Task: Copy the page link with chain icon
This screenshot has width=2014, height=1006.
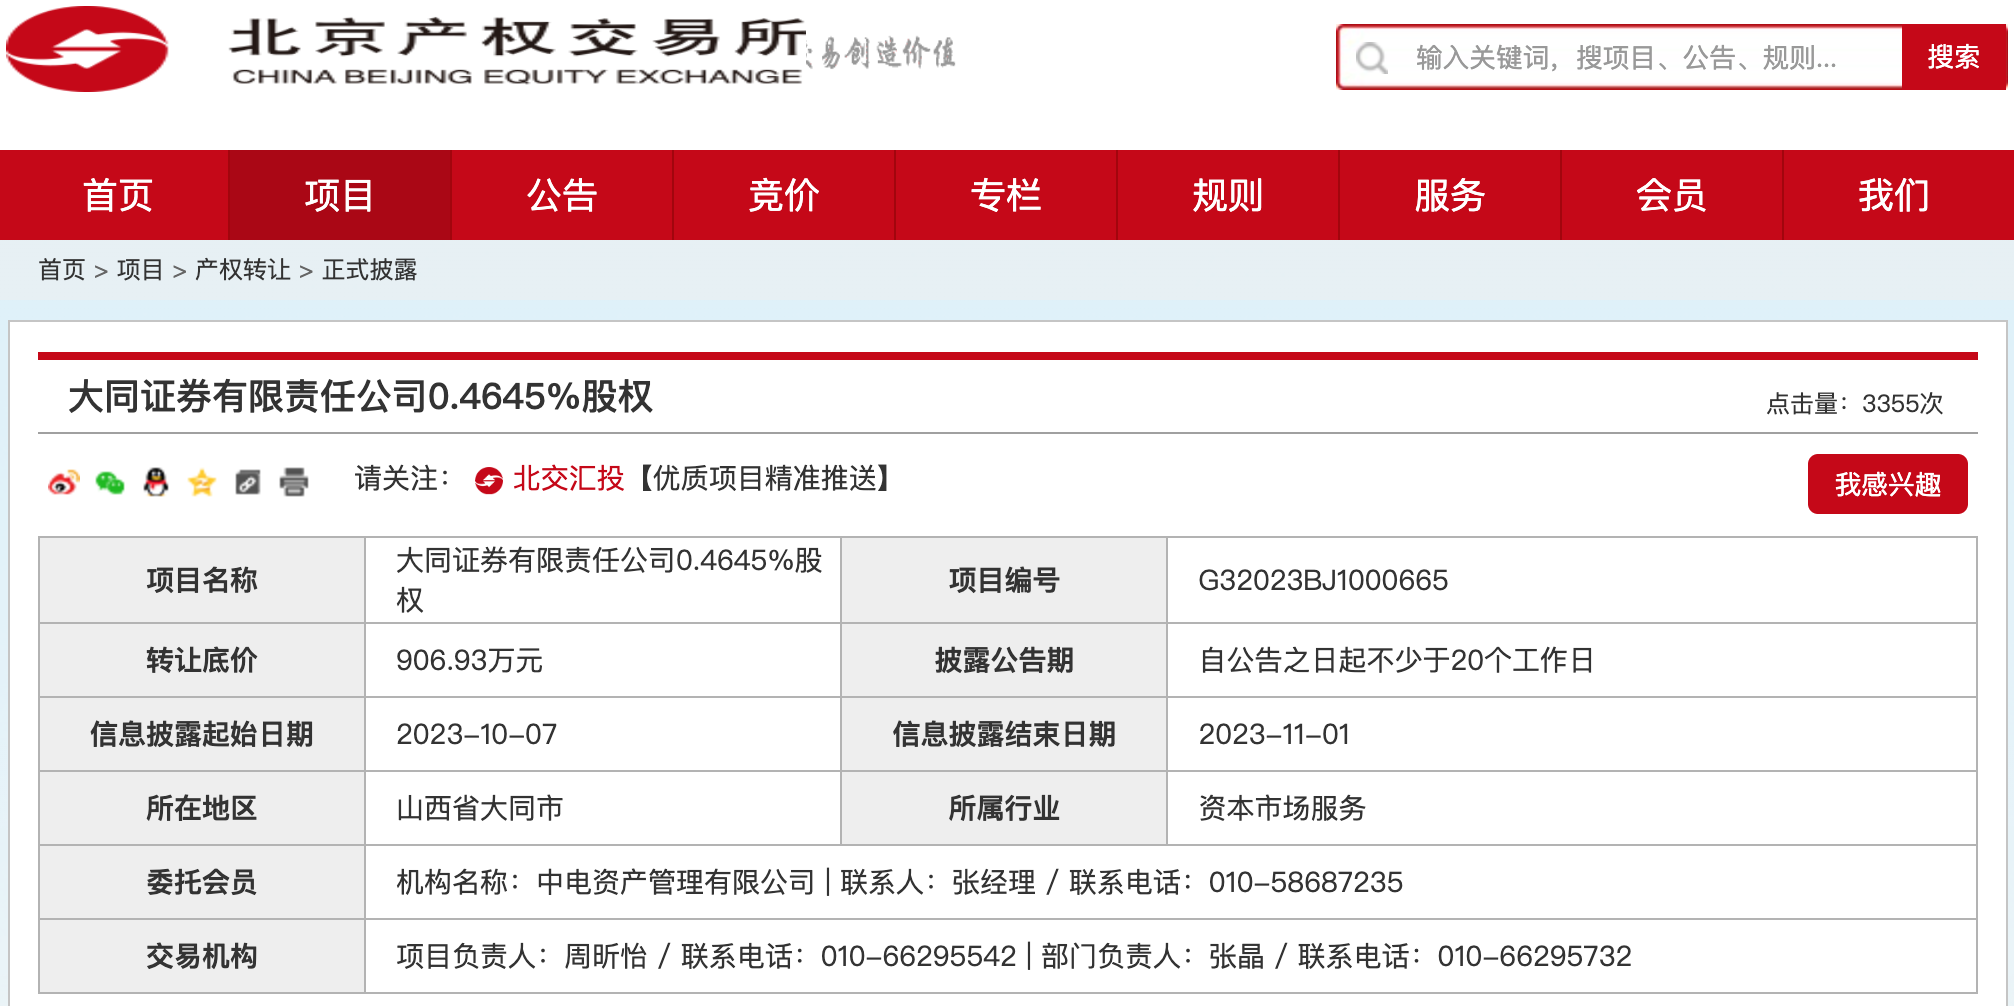Action: coord(248,483)
